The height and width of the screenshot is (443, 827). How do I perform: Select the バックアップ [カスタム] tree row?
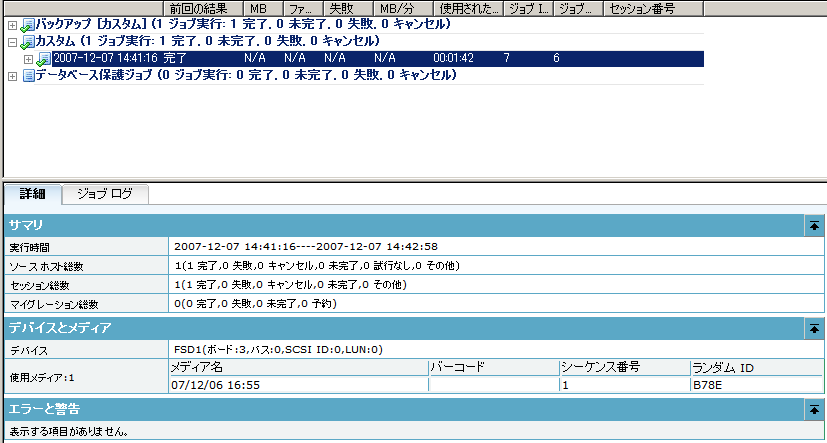[x=243, y=24]
